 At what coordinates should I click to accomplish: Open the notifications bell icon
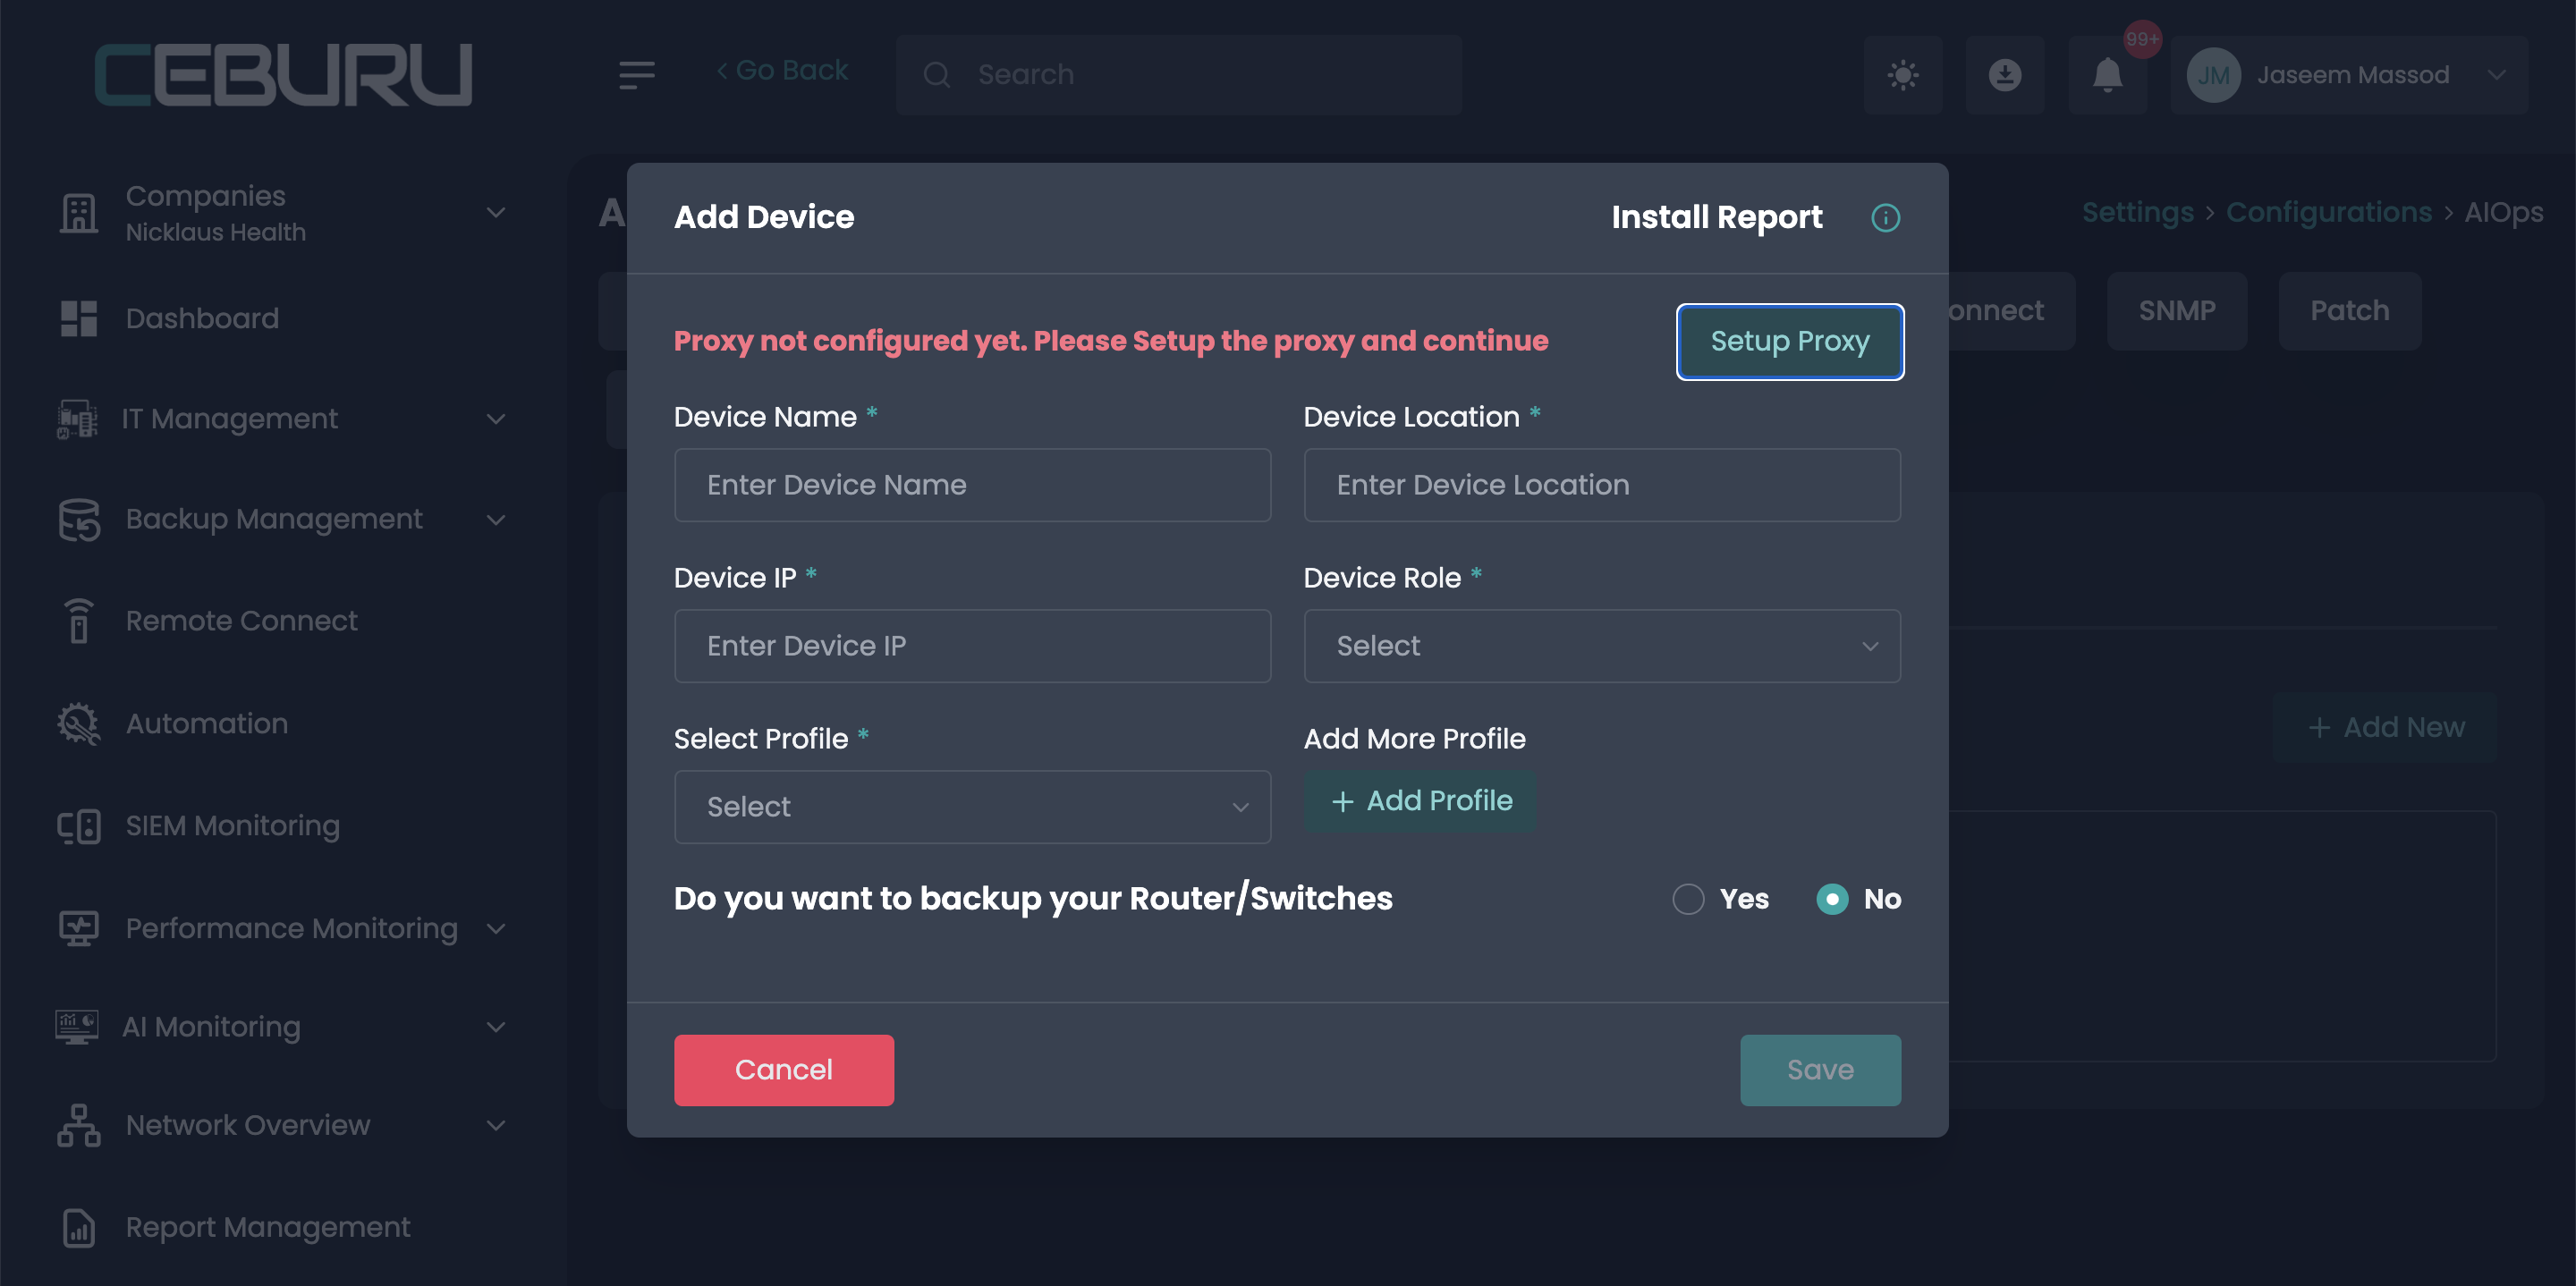point(2107,75)
